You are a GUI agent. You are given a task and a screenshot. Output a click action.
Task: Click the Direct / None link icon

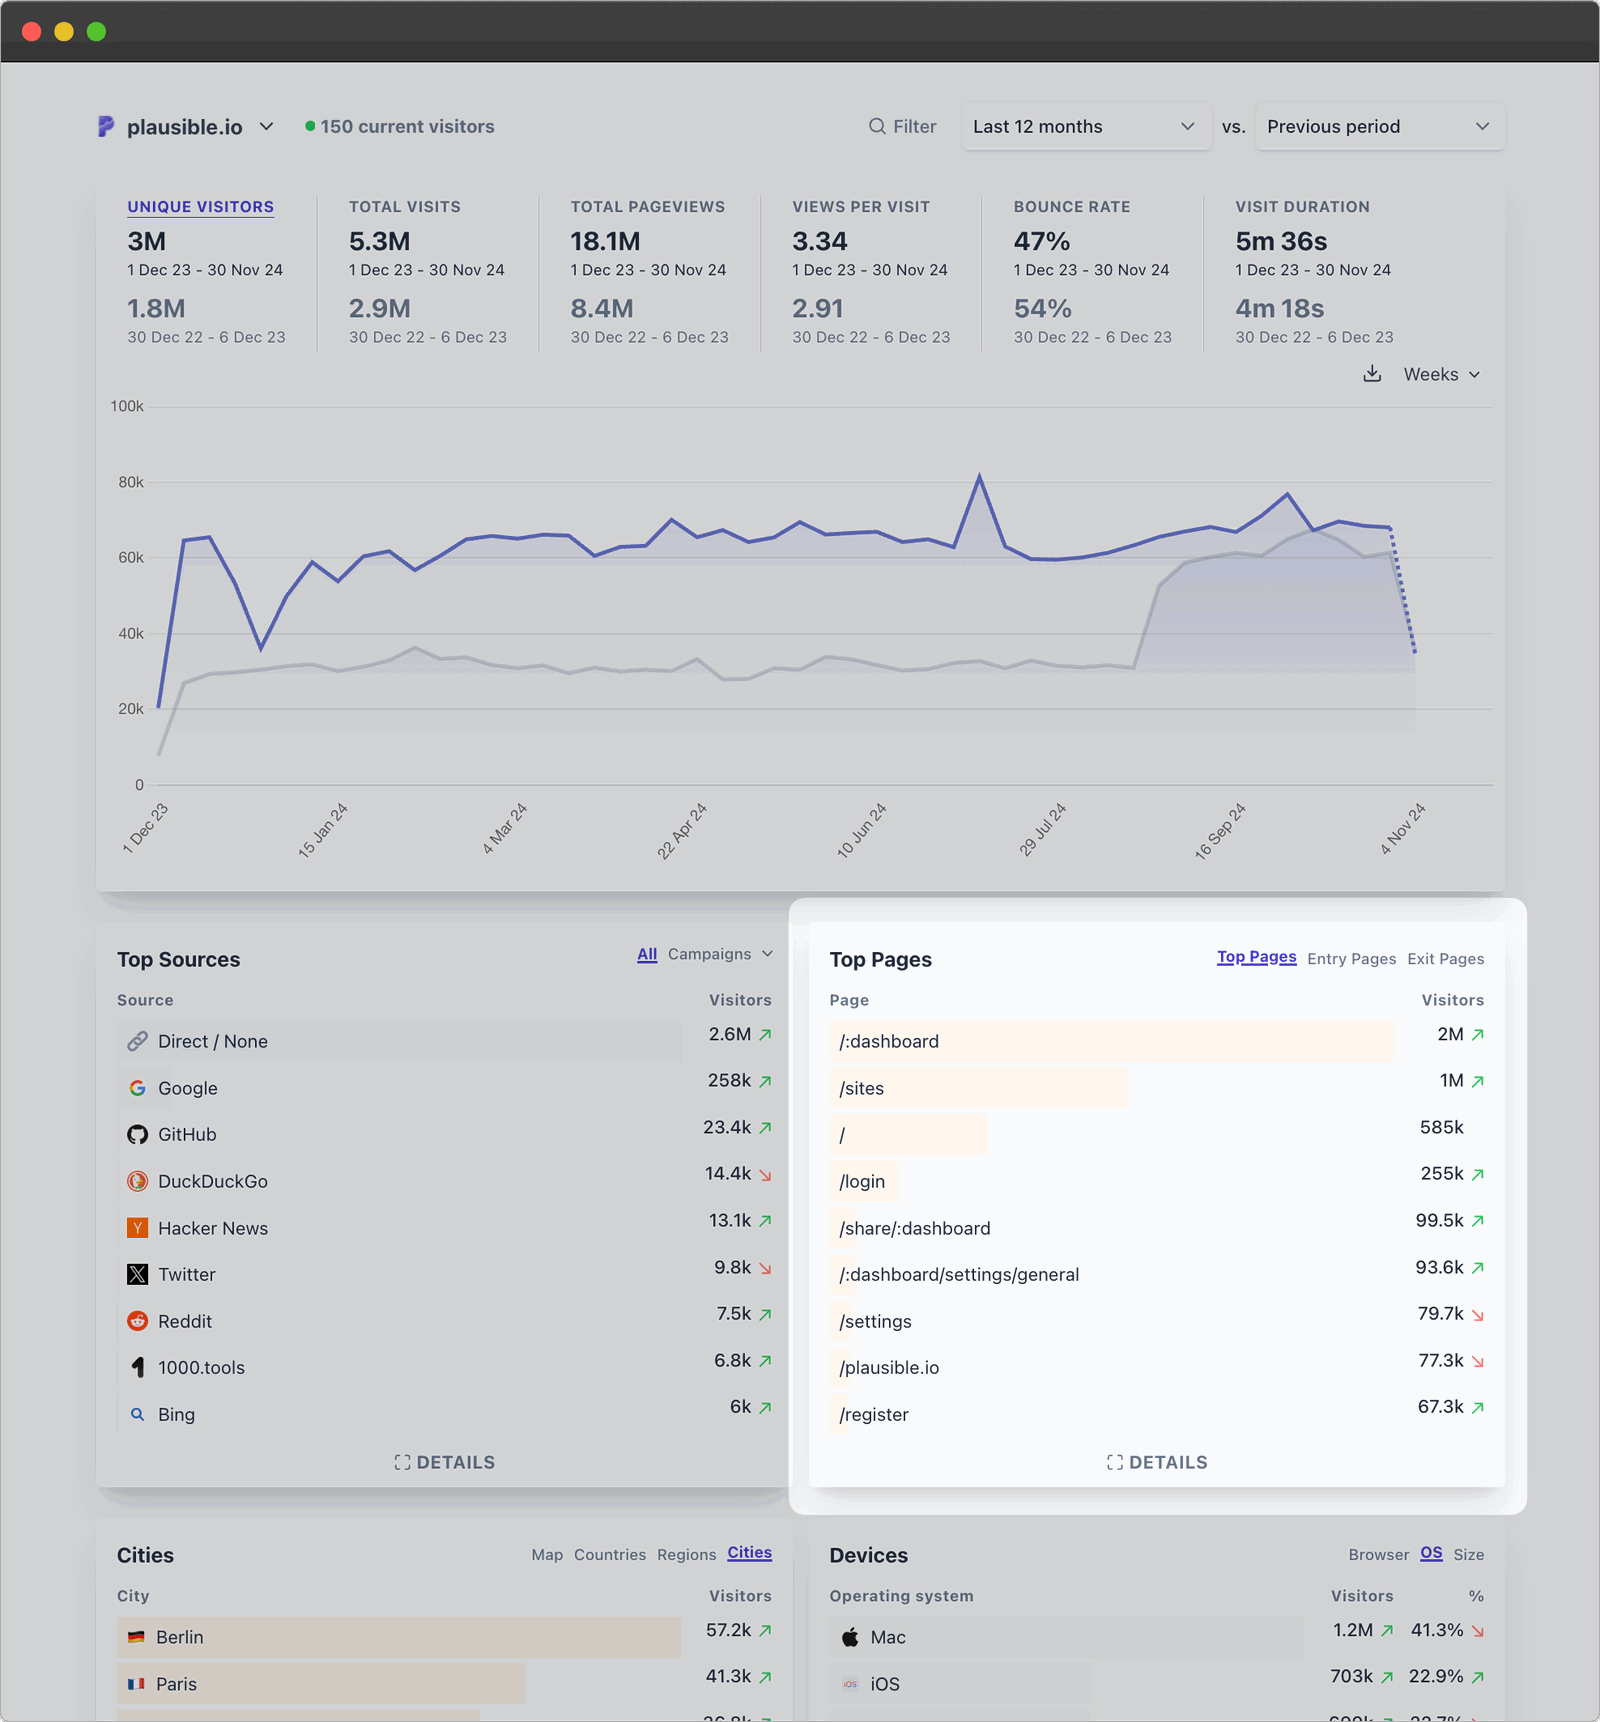[x=138, y=1041]
